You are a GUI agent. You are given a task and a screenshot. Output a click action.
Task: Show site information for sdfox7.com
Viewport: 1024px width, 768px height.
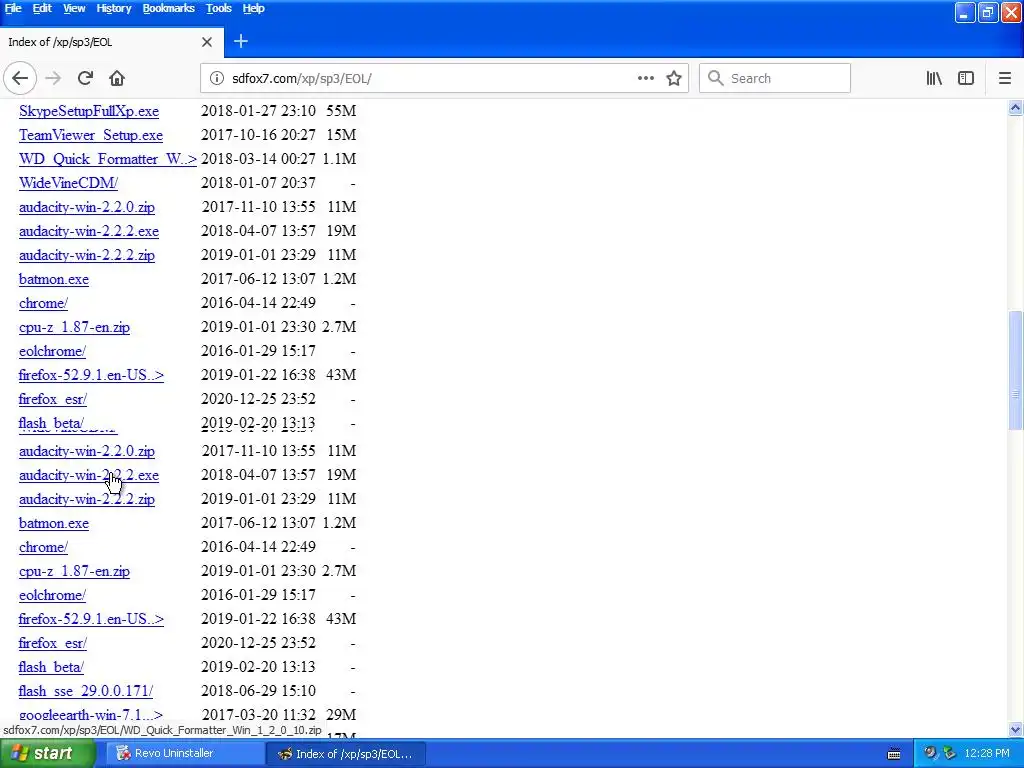216,78
